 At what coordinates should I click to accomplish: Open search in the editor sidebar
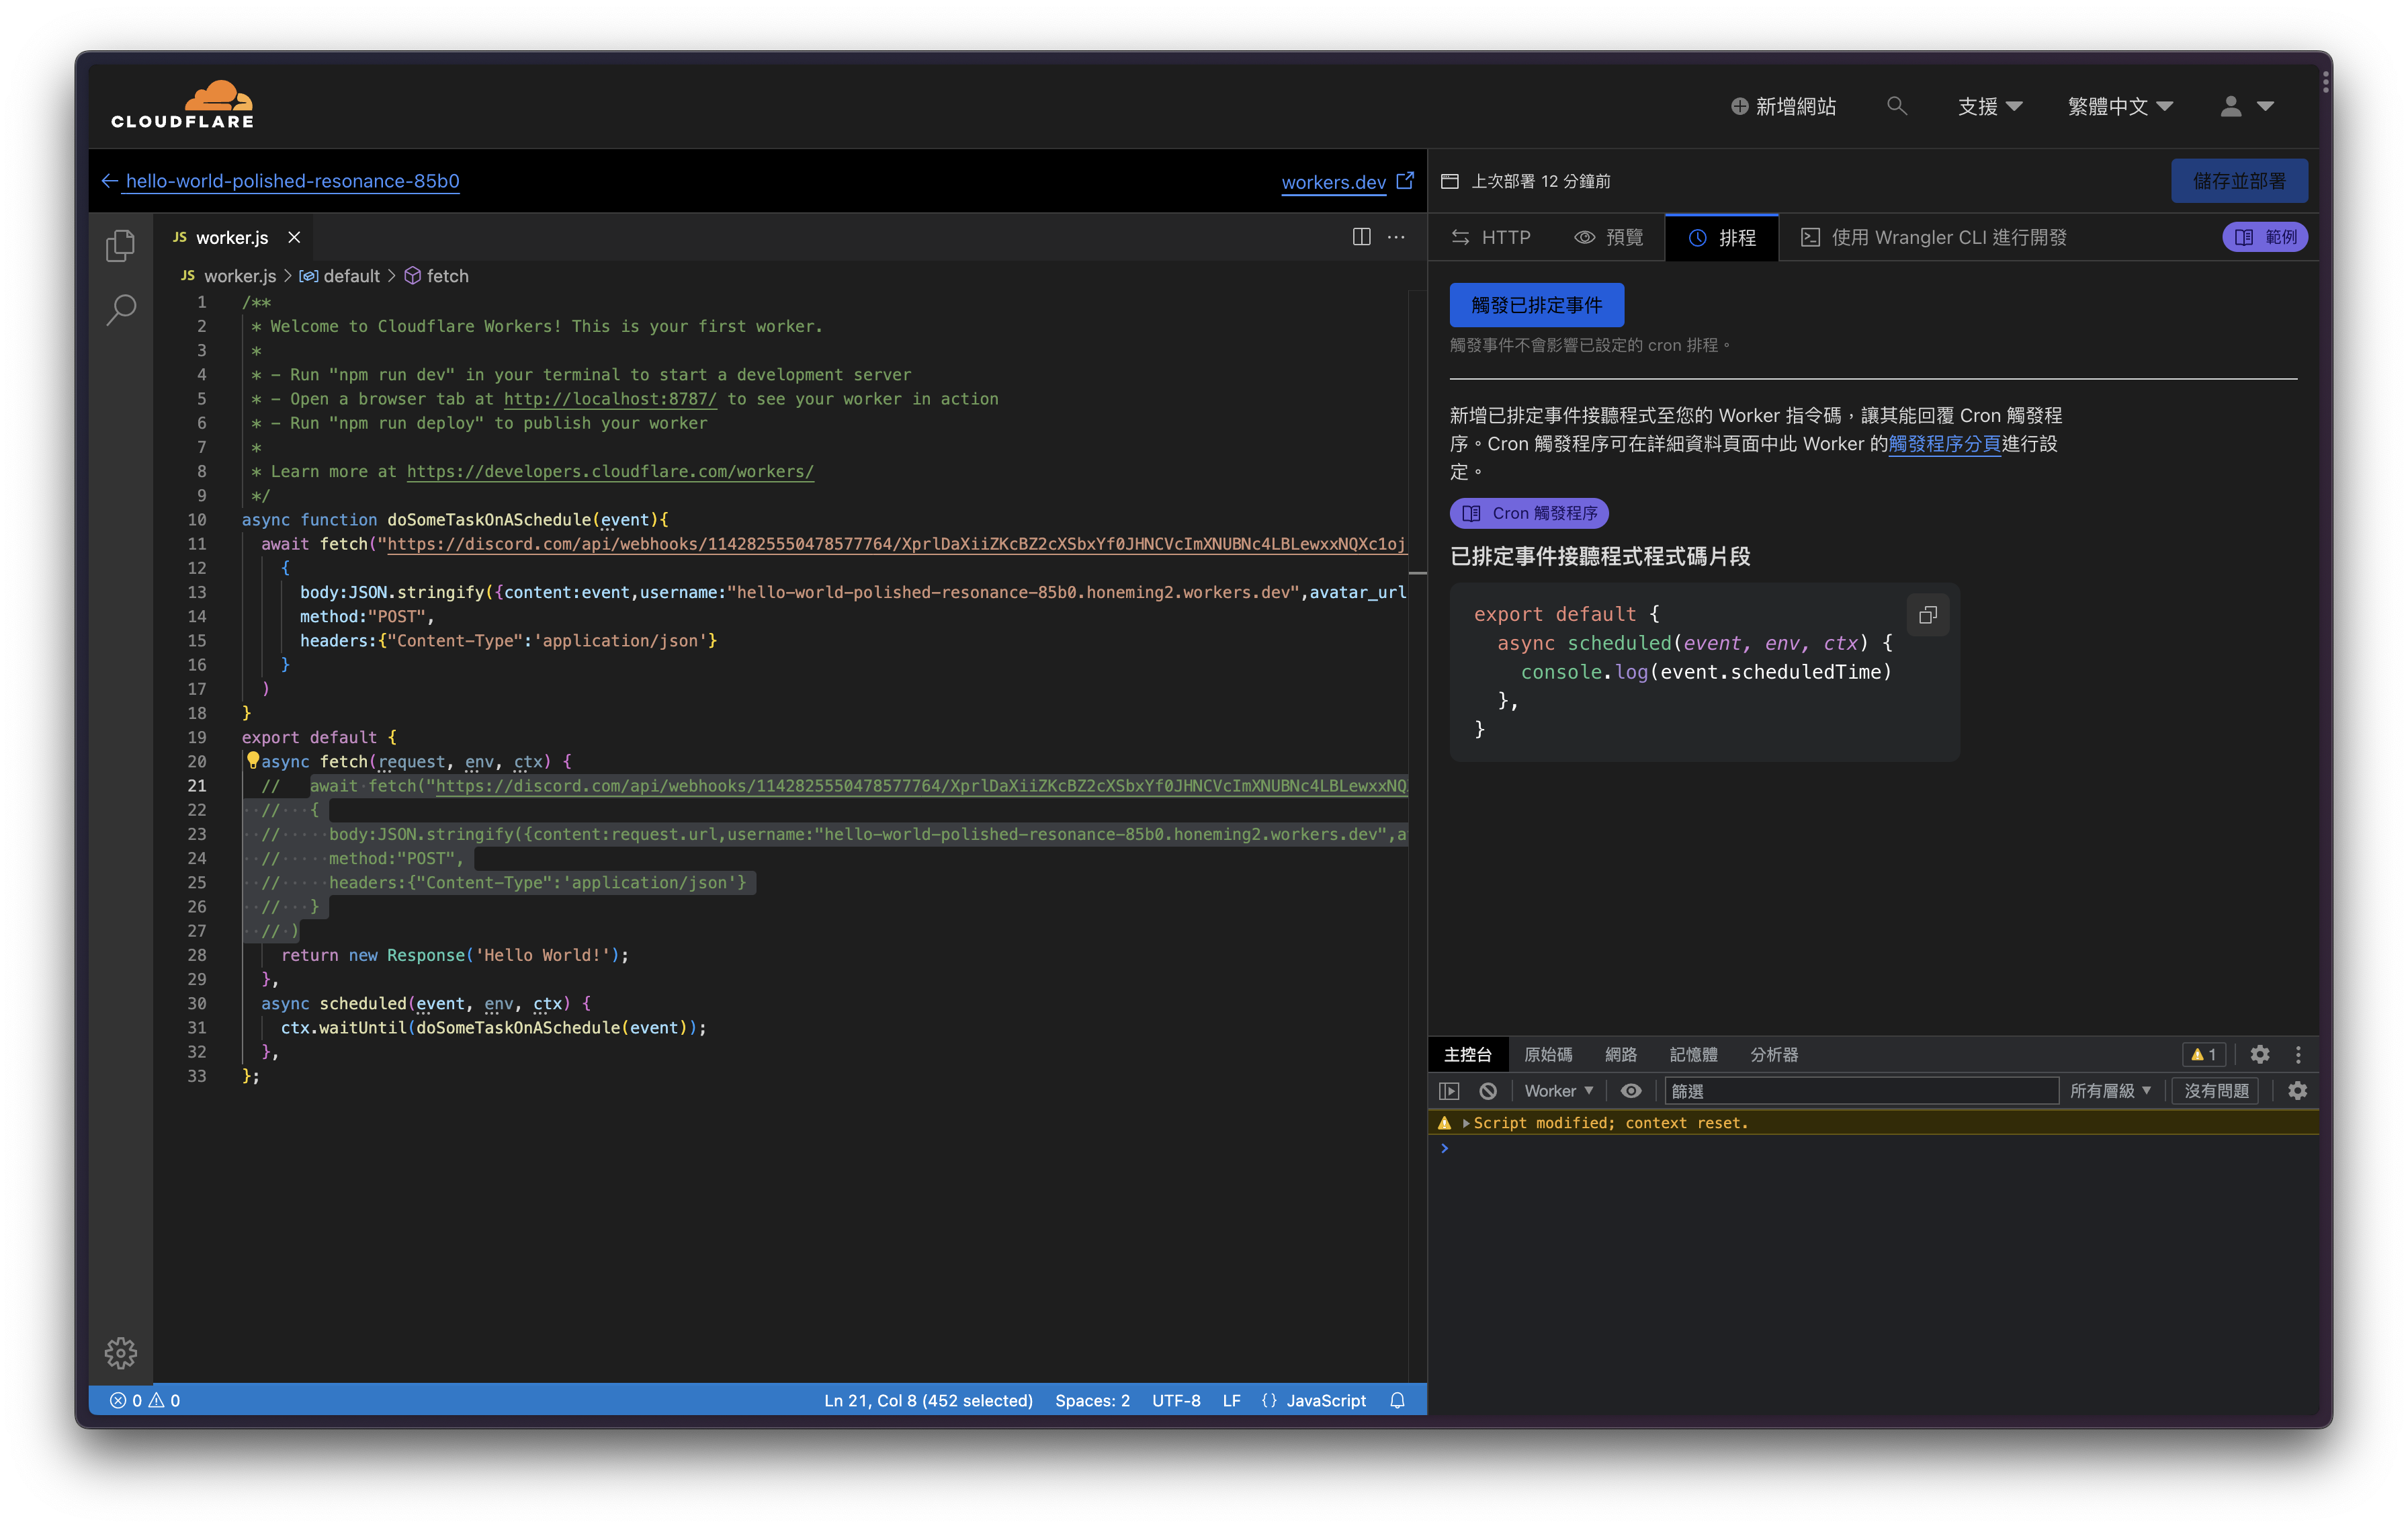tap(121, 311)
